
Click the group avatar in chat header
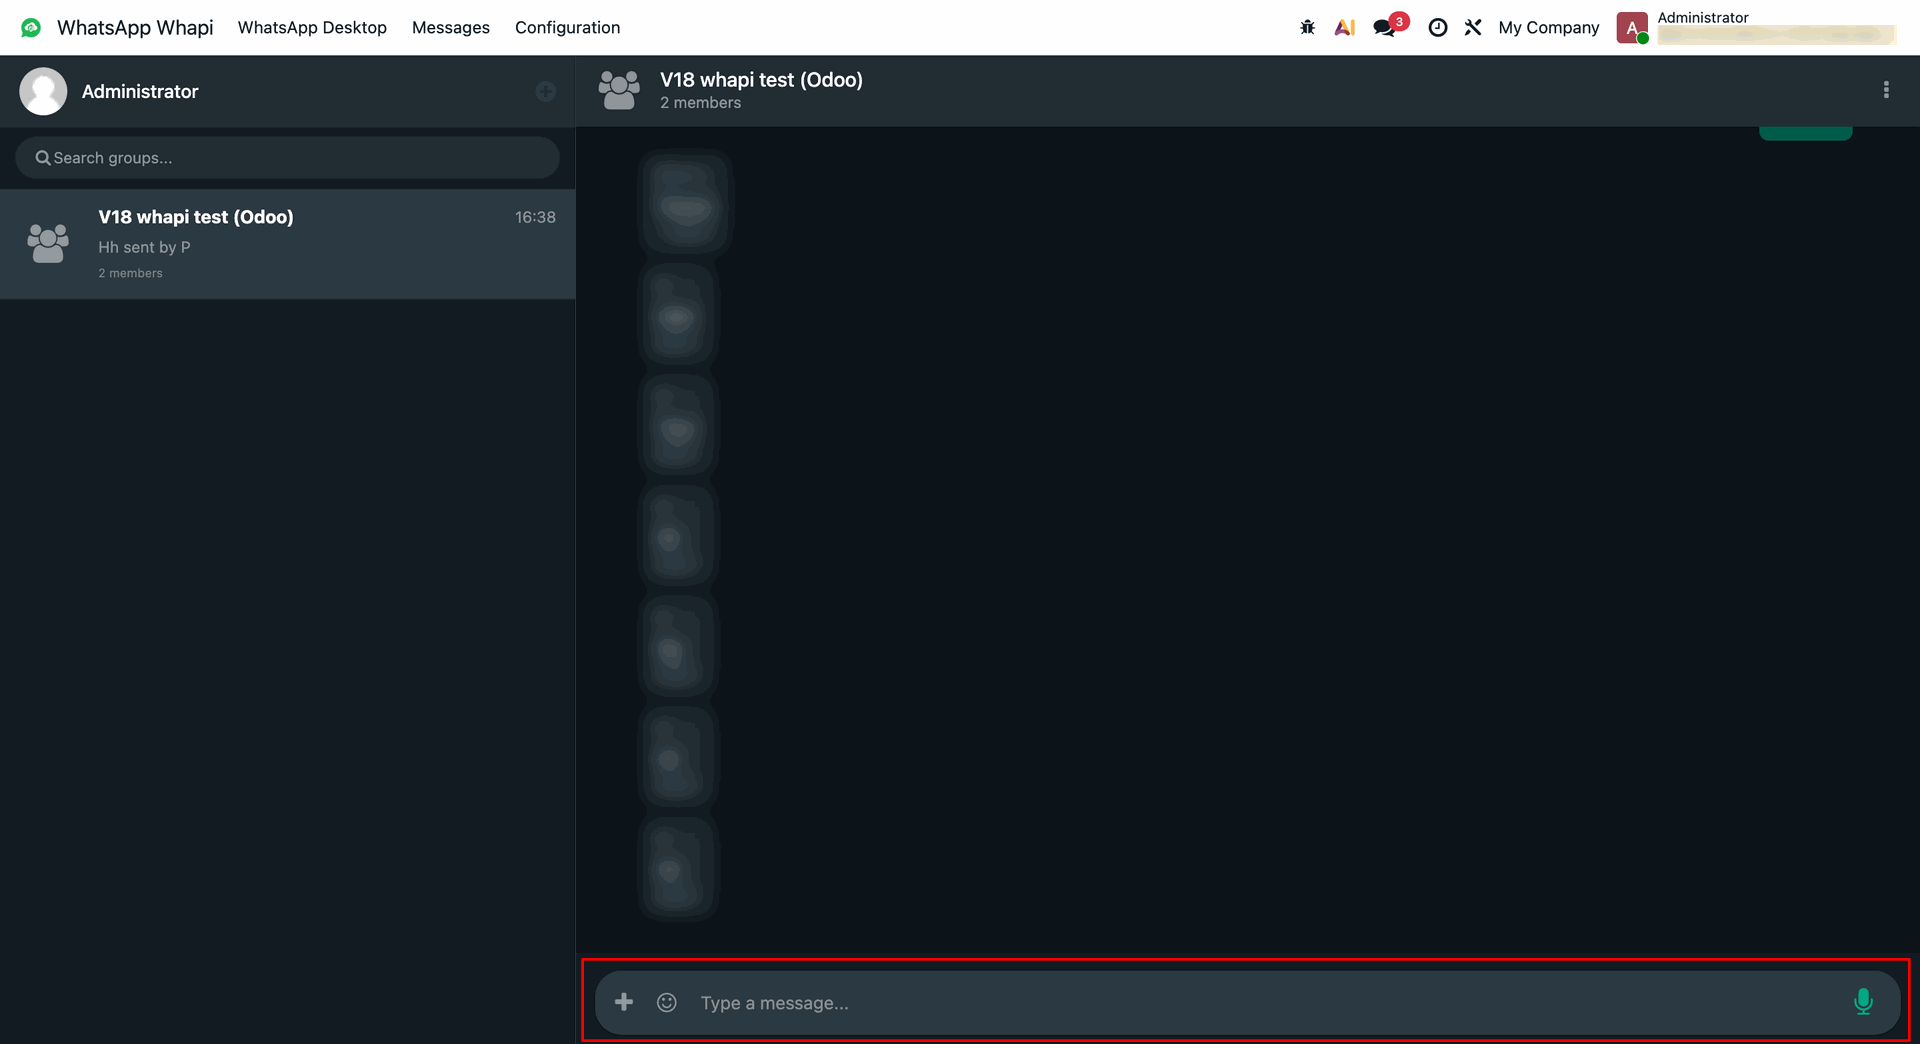pos(619,90)
